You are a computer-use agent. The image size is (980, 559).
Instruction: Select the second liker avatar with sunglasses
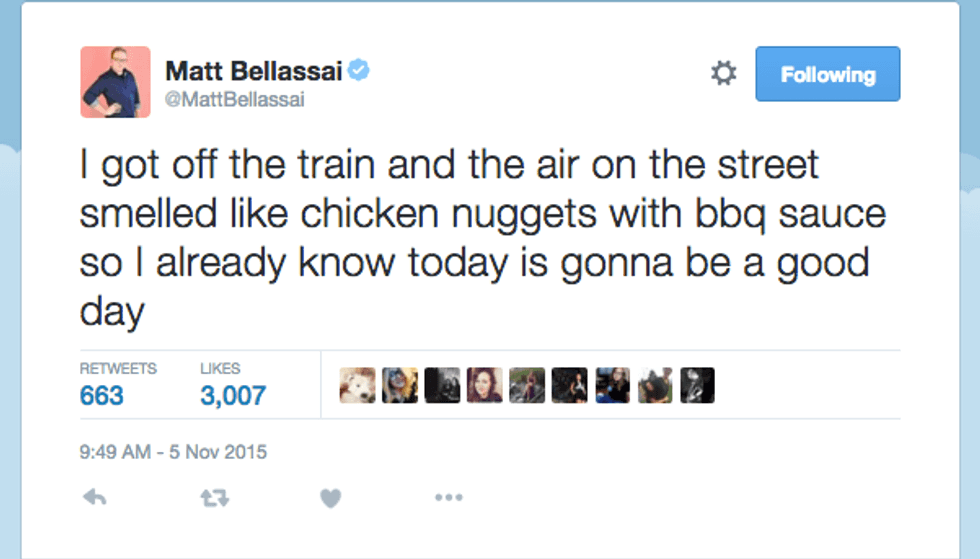399,386
